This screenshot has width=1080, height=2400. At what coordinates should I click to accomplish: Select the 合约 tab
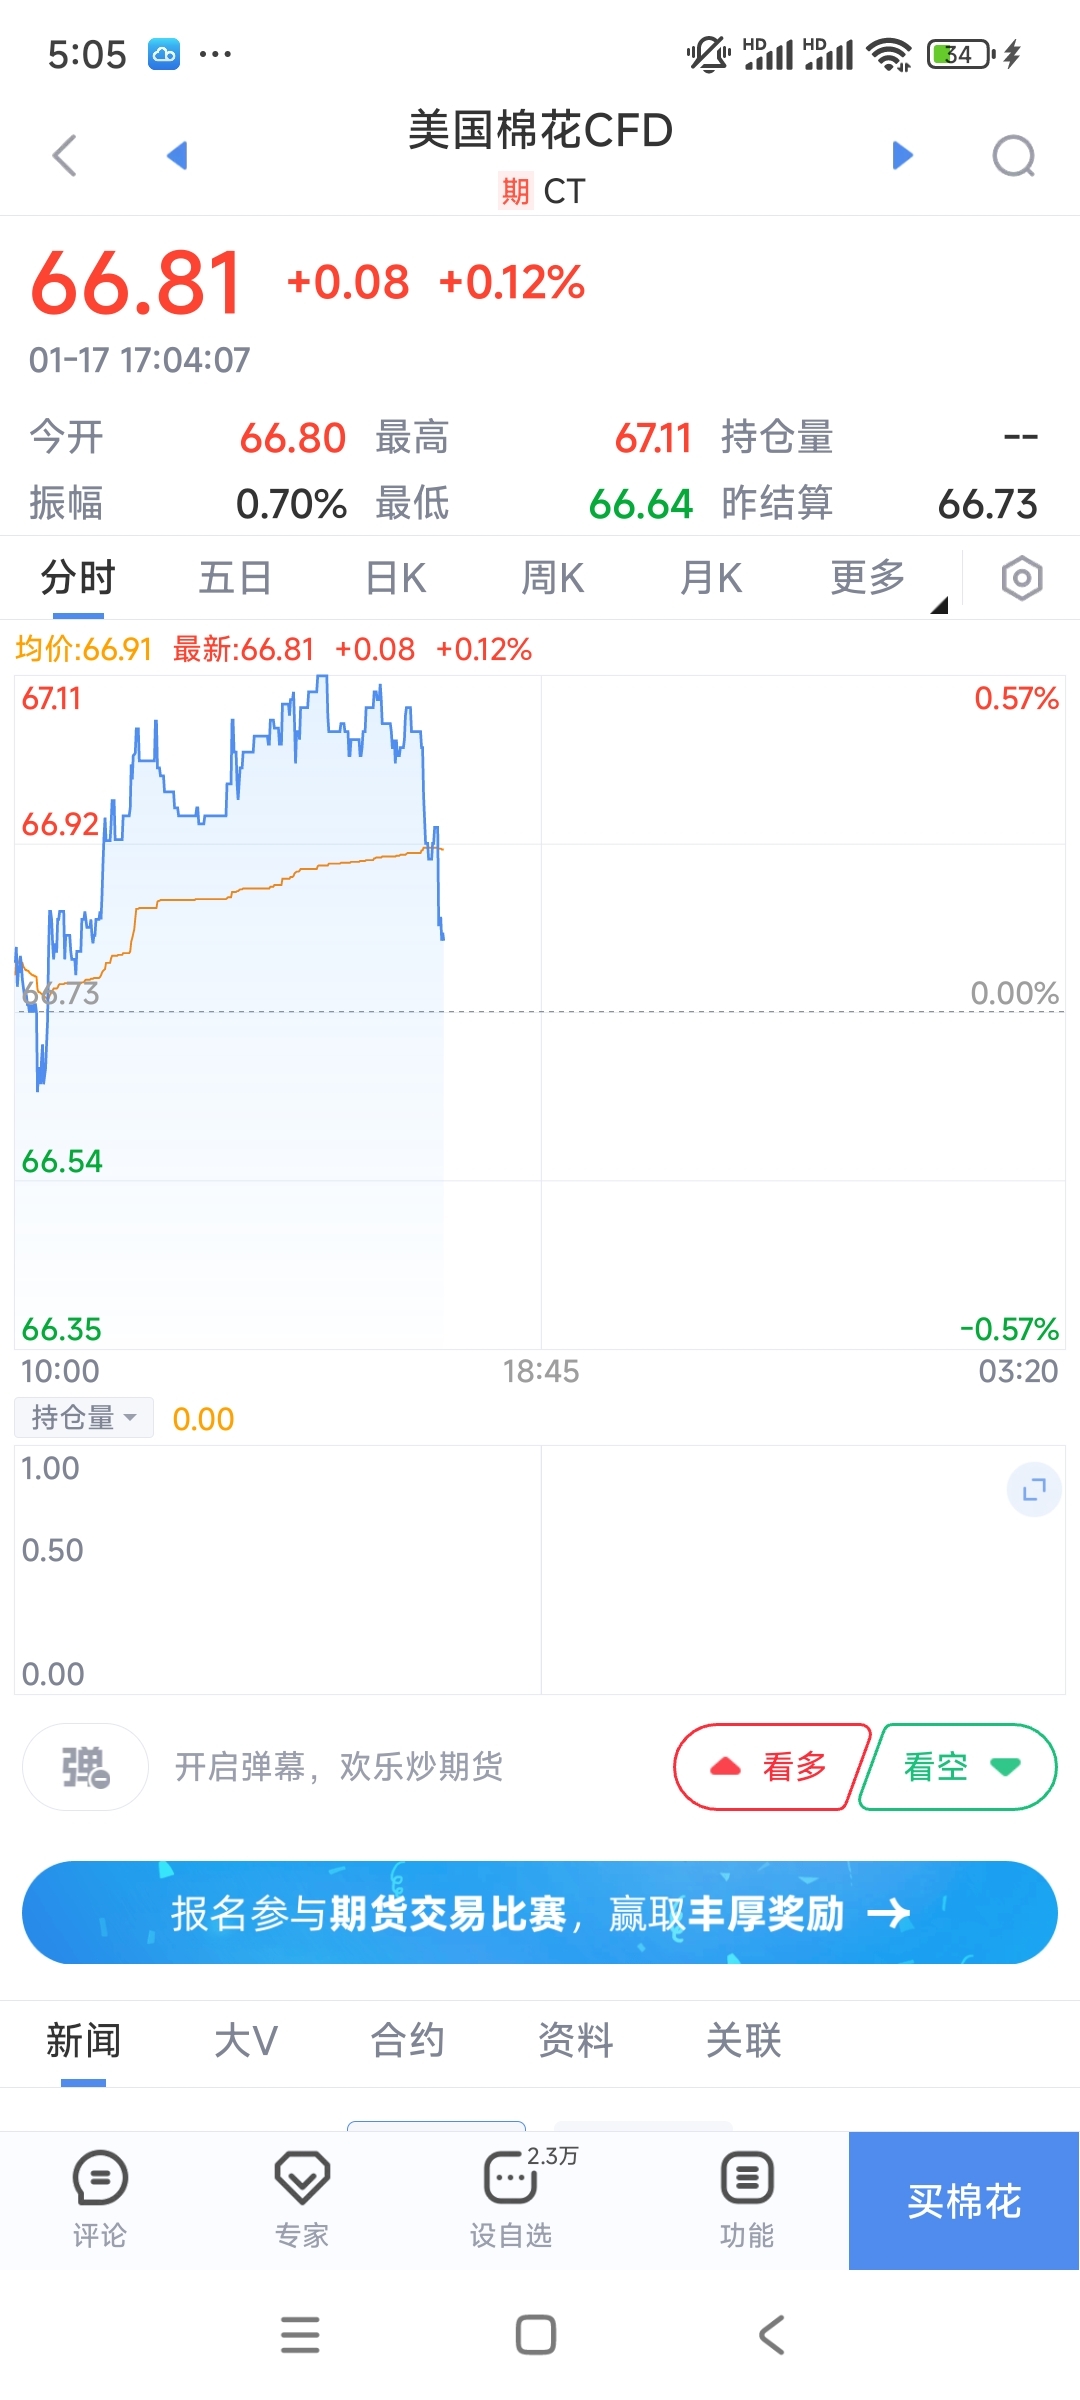407,2041
